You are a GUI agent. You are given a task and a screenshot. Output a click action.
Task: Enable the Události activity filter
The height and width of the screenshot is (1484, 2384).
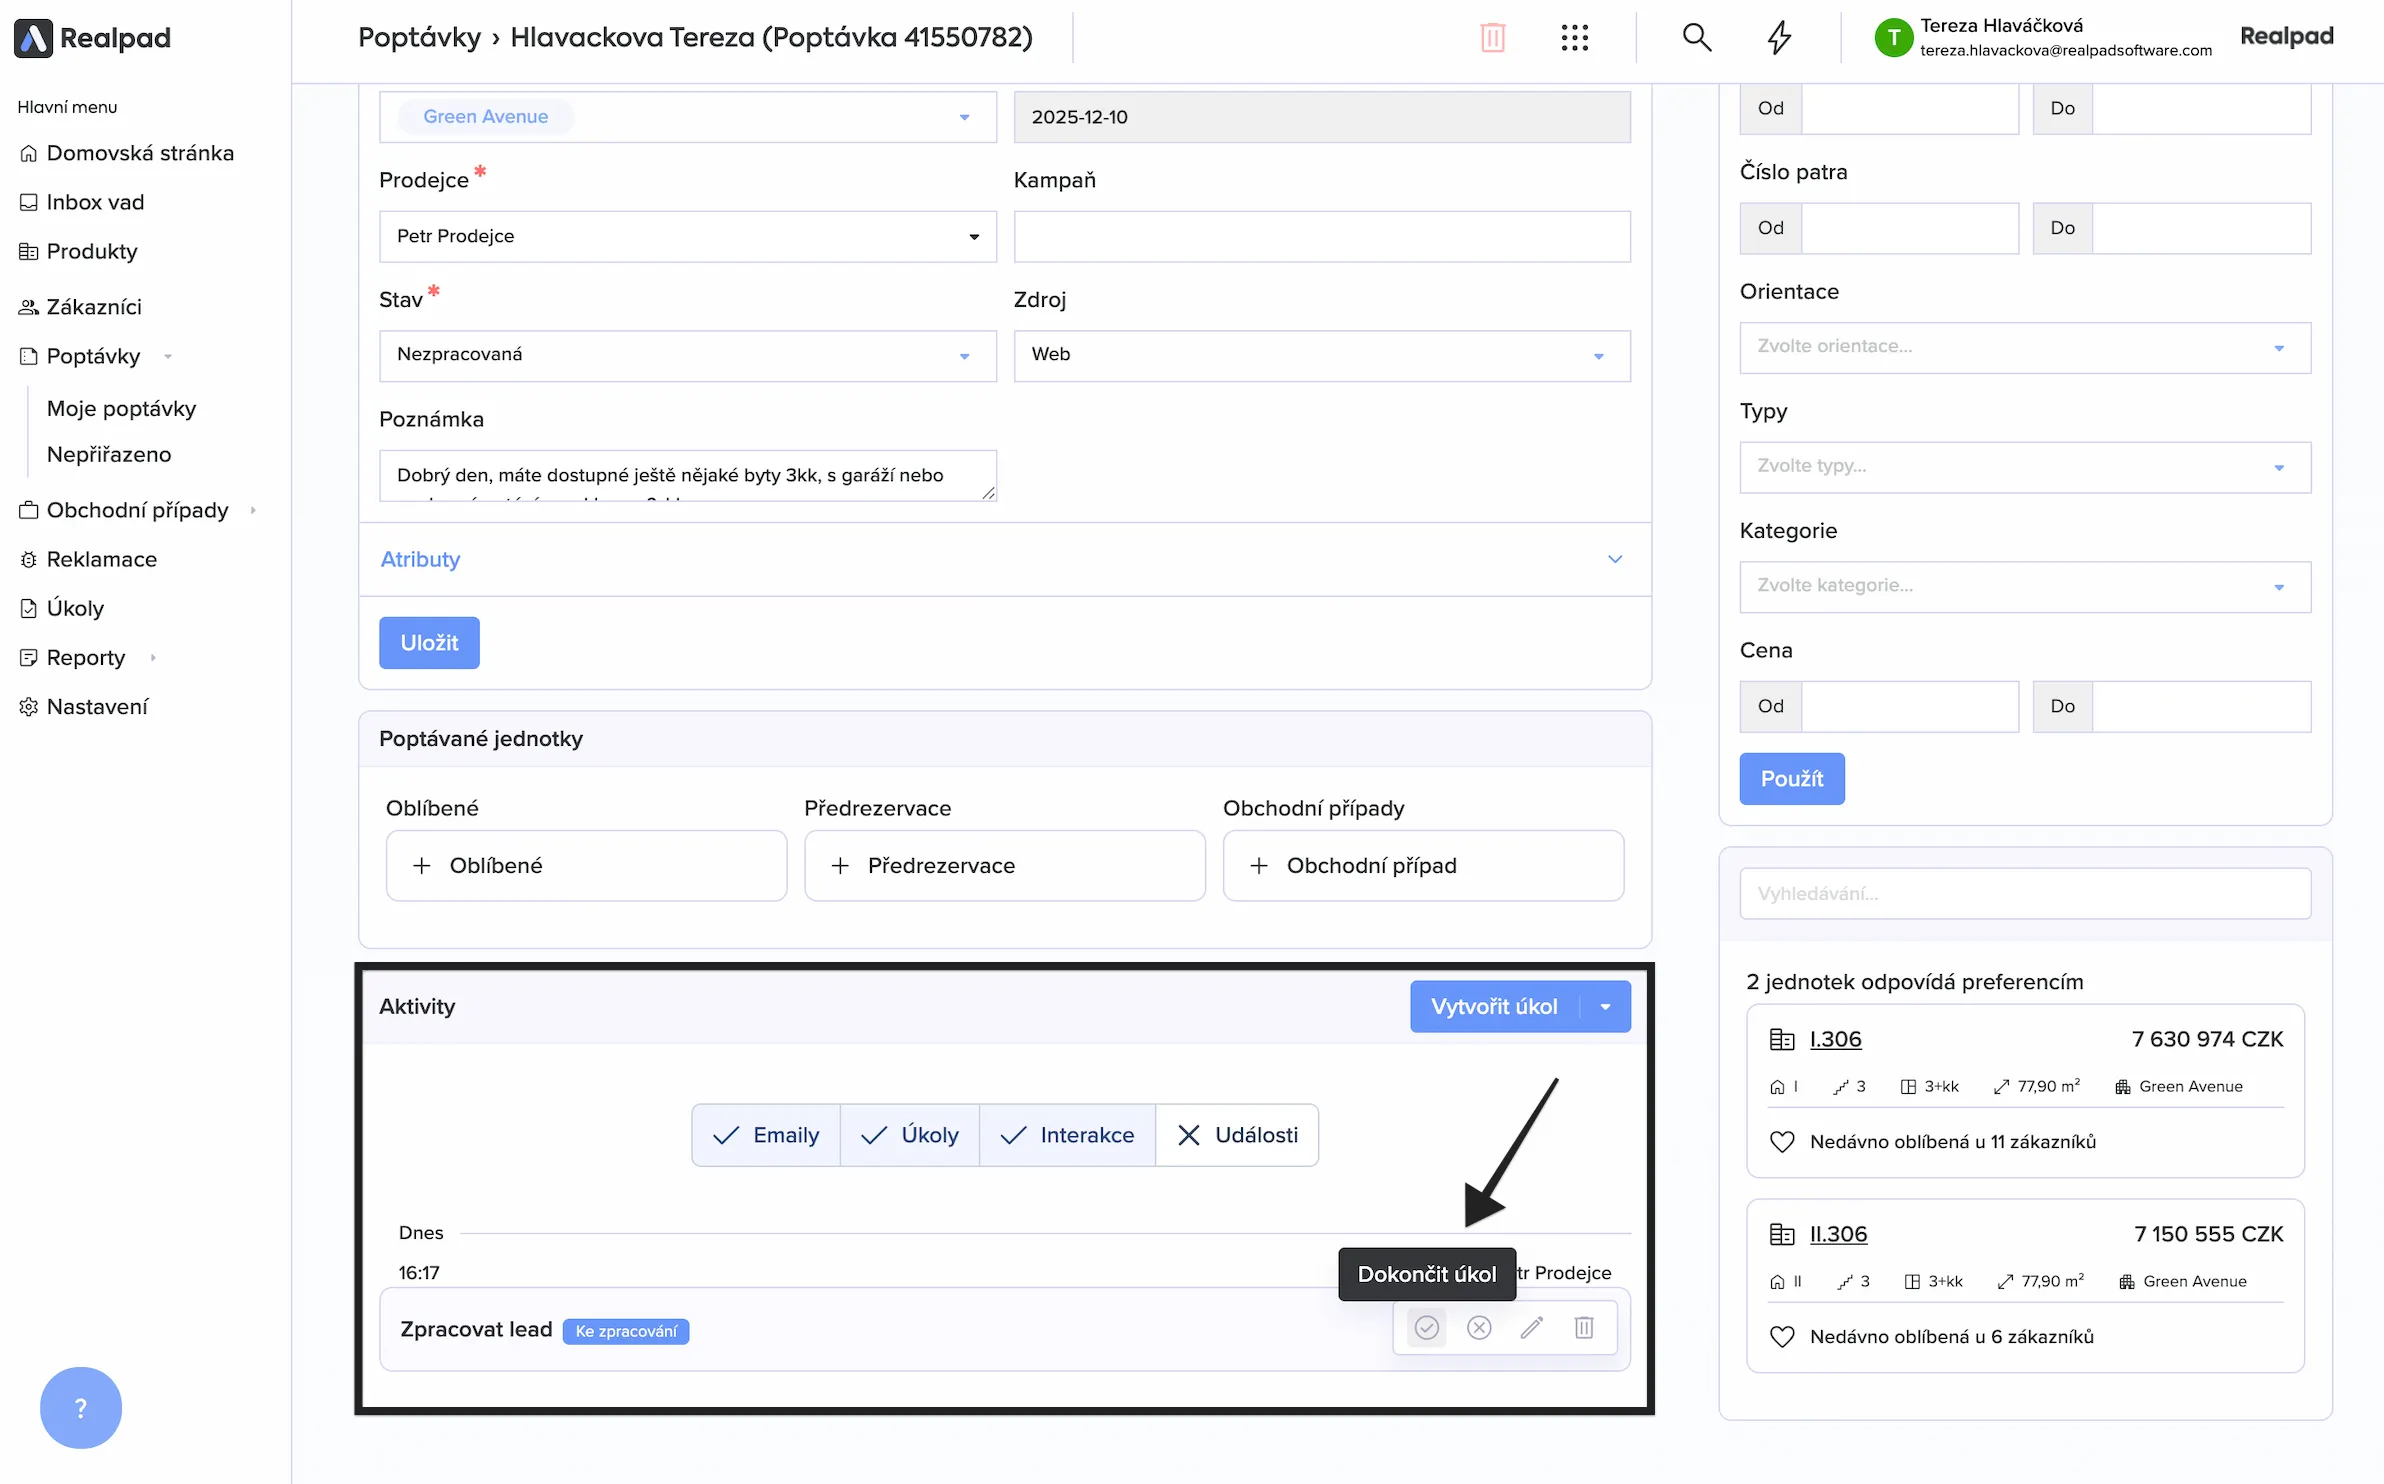[x=1237, y=1135]
